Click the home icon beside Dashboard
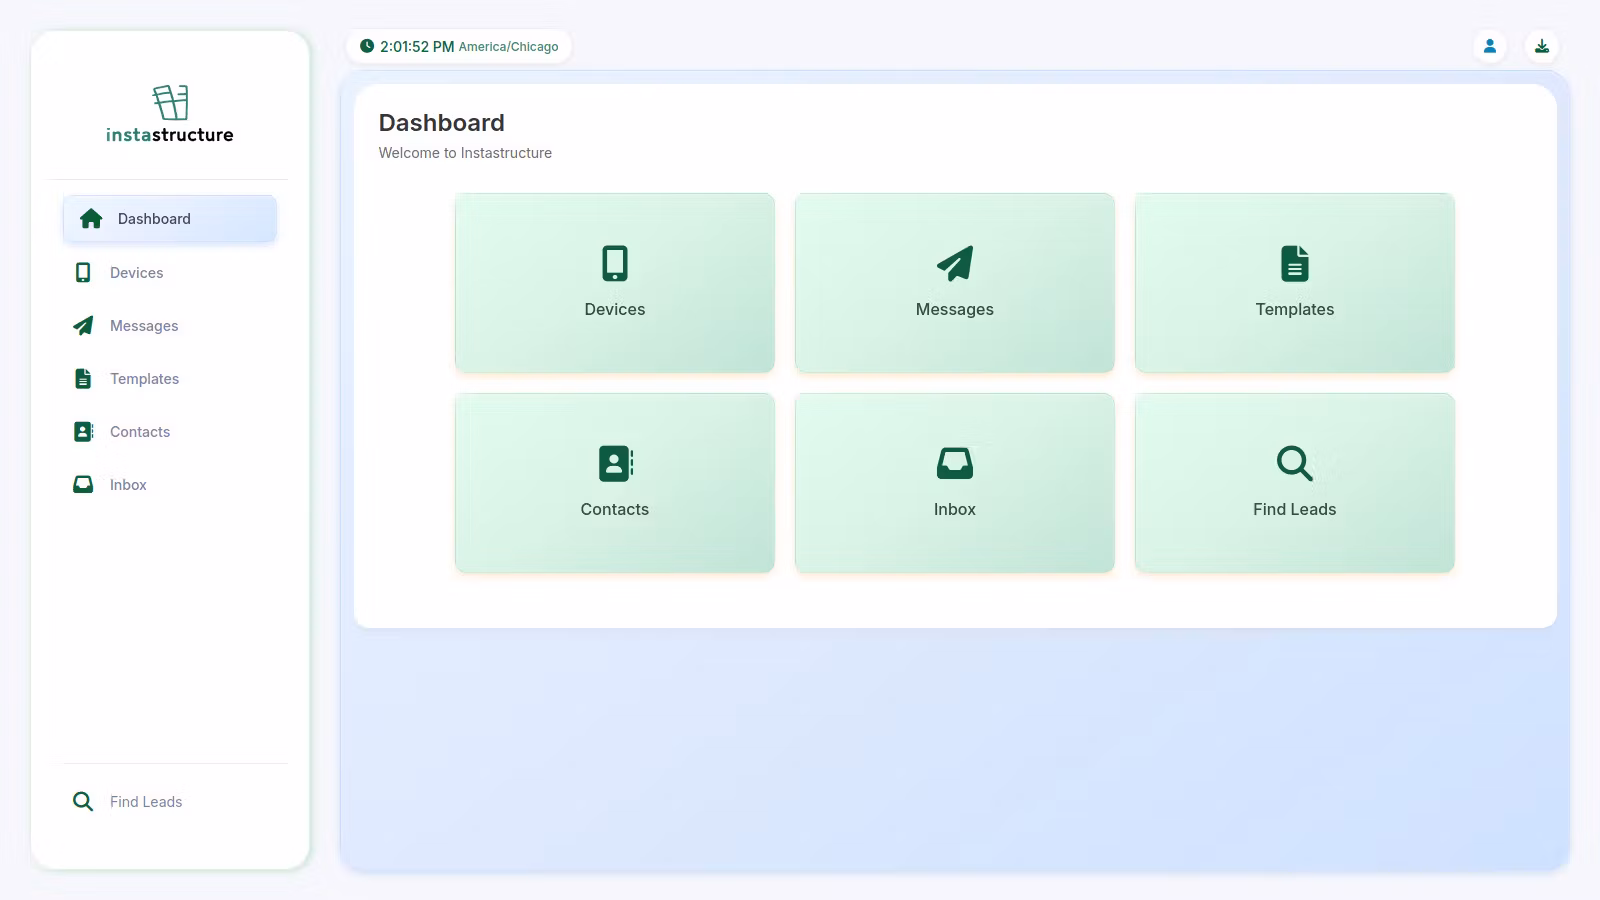 91,219
